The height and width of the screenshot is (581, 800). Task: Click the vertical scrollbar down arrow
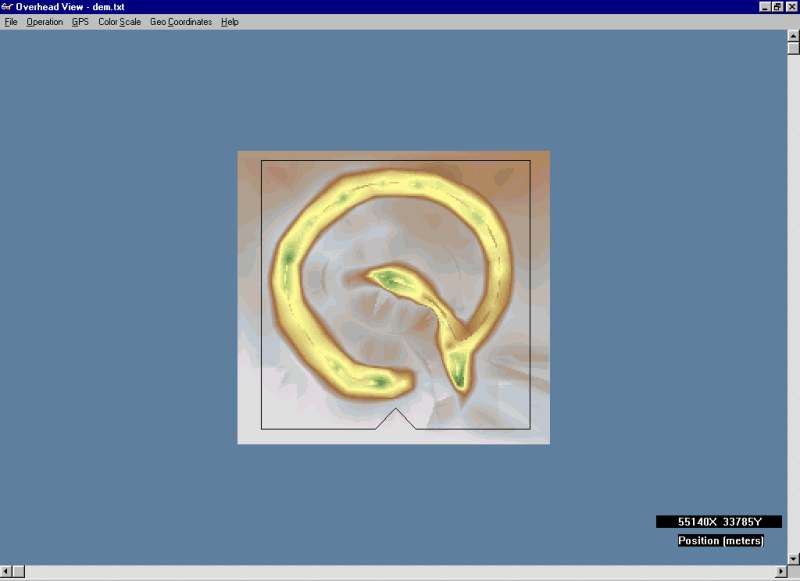point(793,558)
